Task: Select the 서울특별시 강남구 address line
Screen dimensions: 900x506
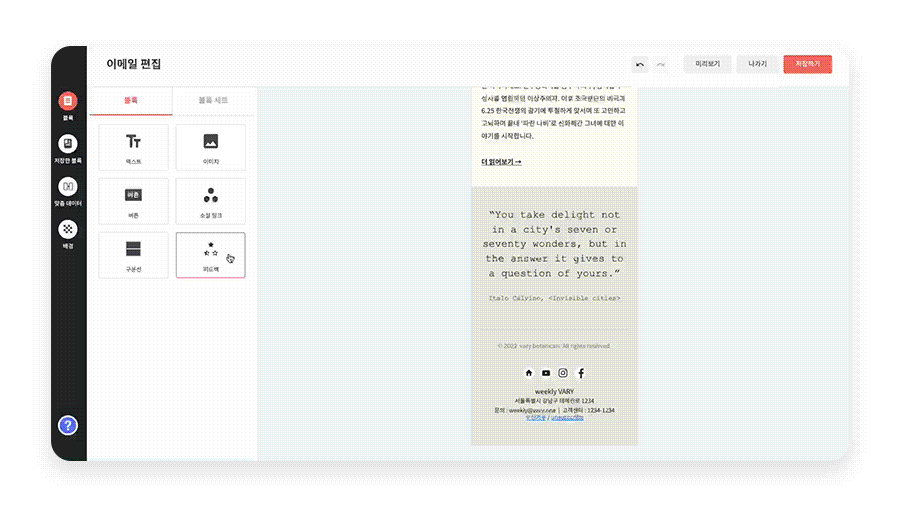Action: coord(554,400)
